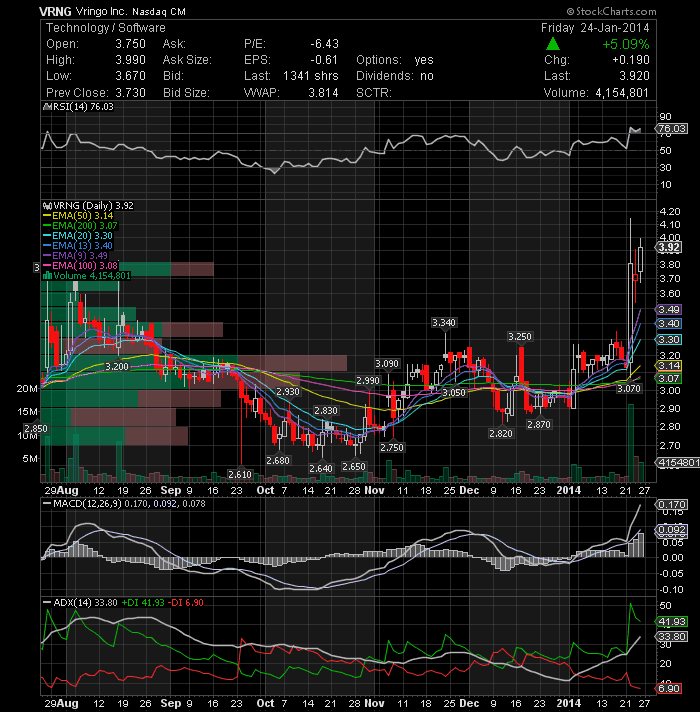Click the green 3.07 EMA axis tag
This screenshot has width=700, height=712.
tap(669, 379)
